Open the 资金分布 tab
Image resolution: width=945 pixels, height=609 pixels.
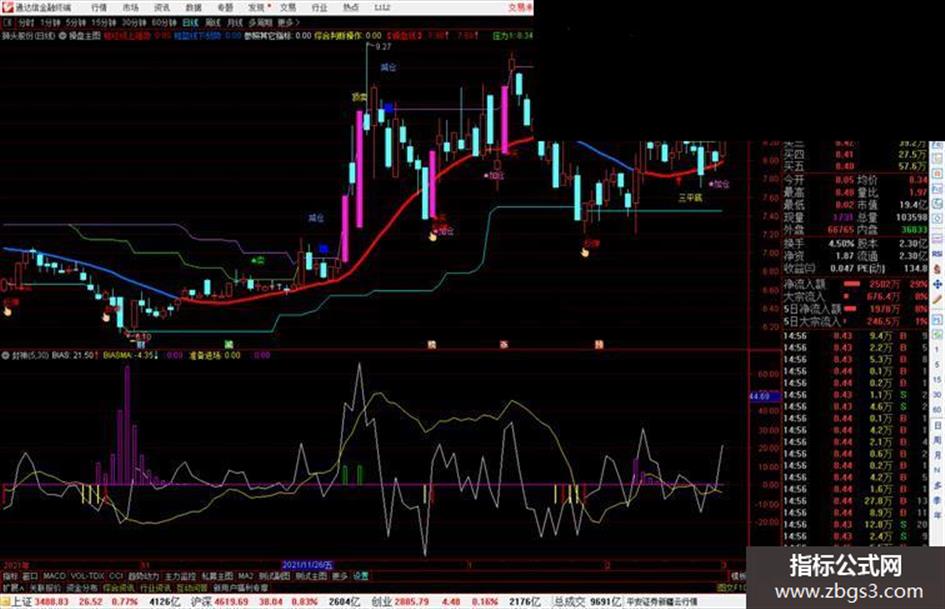coord(82,587)
